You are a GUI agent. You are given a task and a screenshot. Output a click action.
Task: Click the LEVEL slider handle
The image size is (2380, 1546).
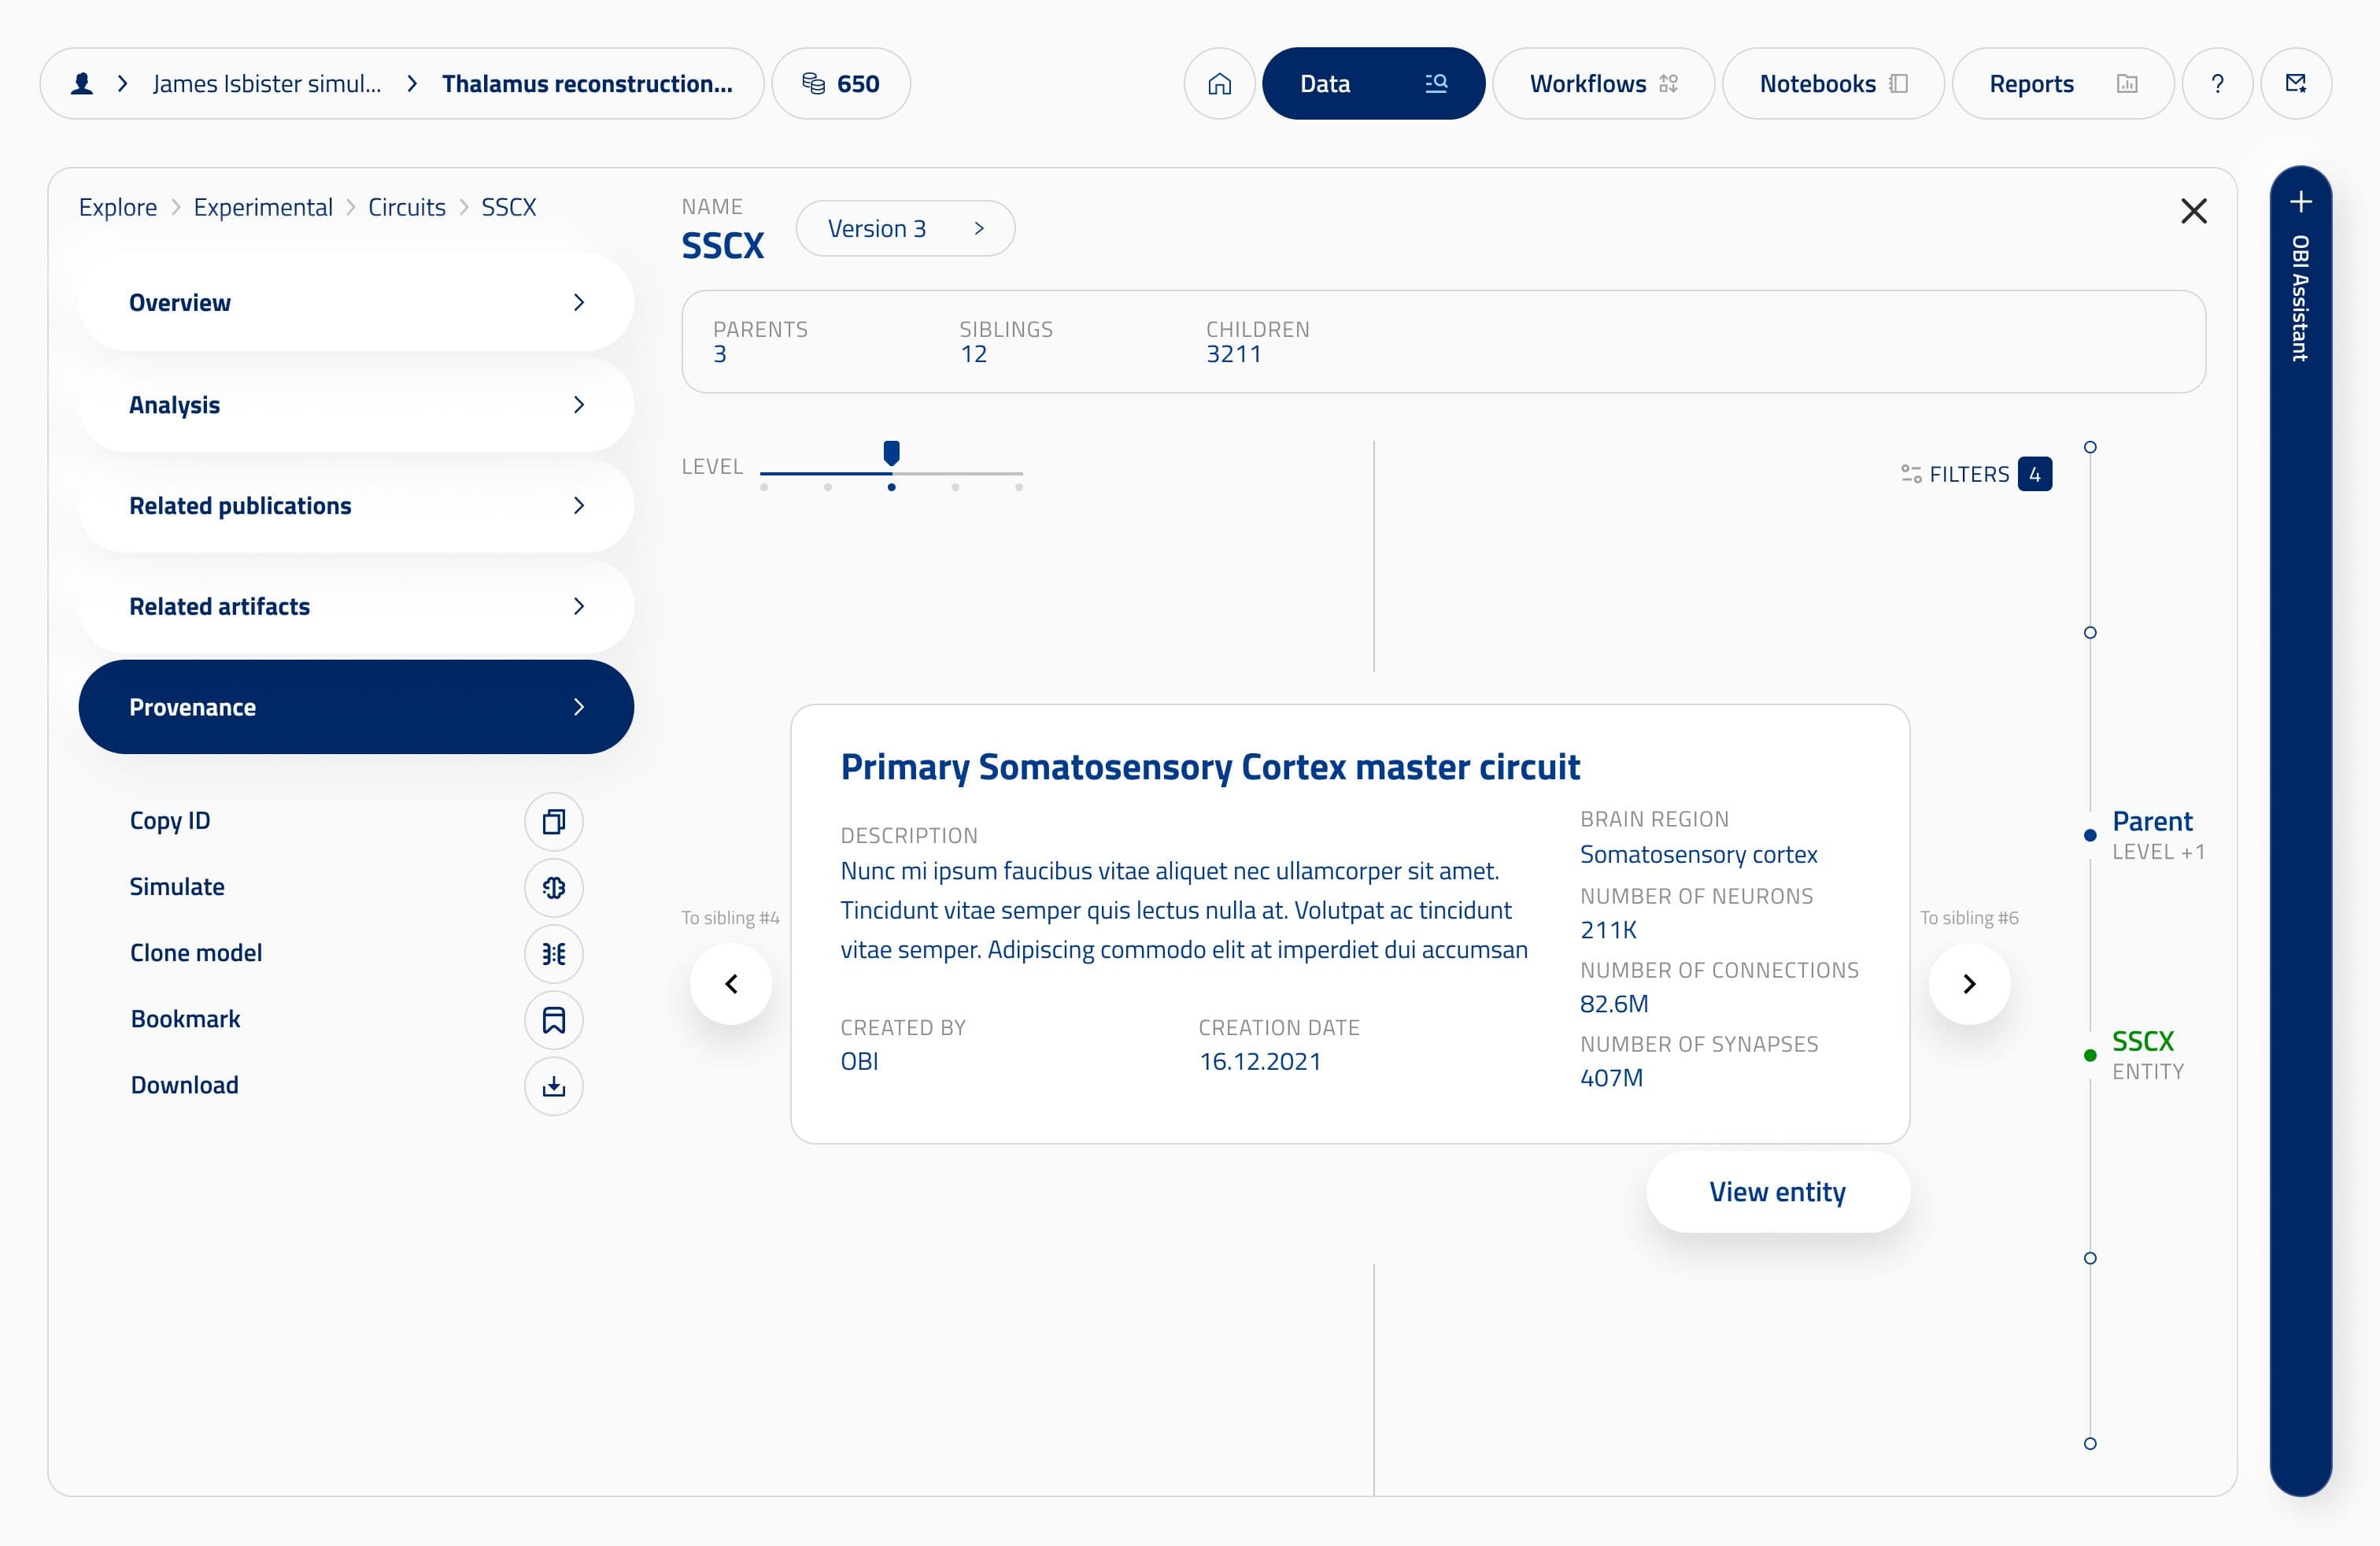(891, 453)
